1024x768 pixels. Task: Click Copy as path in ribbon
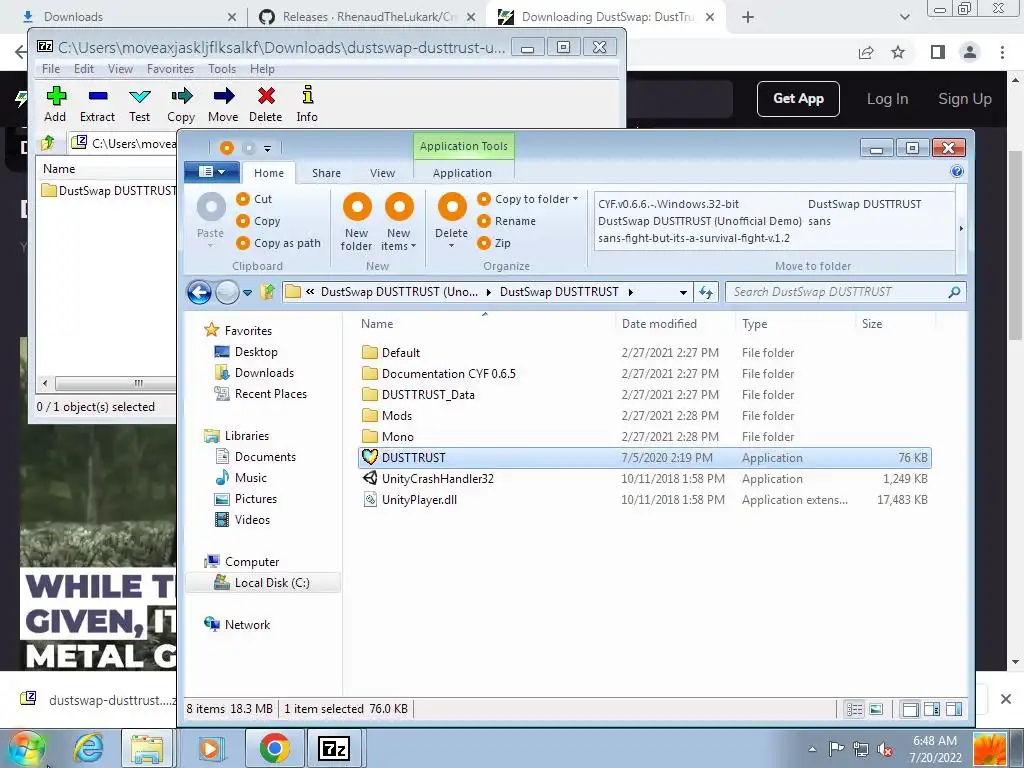tap(279, 243)
